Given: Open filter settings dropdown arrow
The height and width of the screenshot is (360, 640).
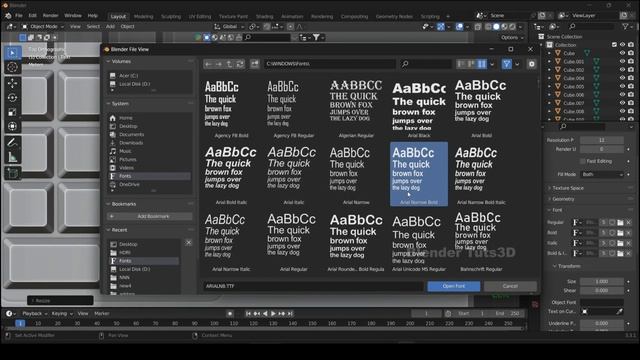Looking at the screenshot, I should point(517,64).
